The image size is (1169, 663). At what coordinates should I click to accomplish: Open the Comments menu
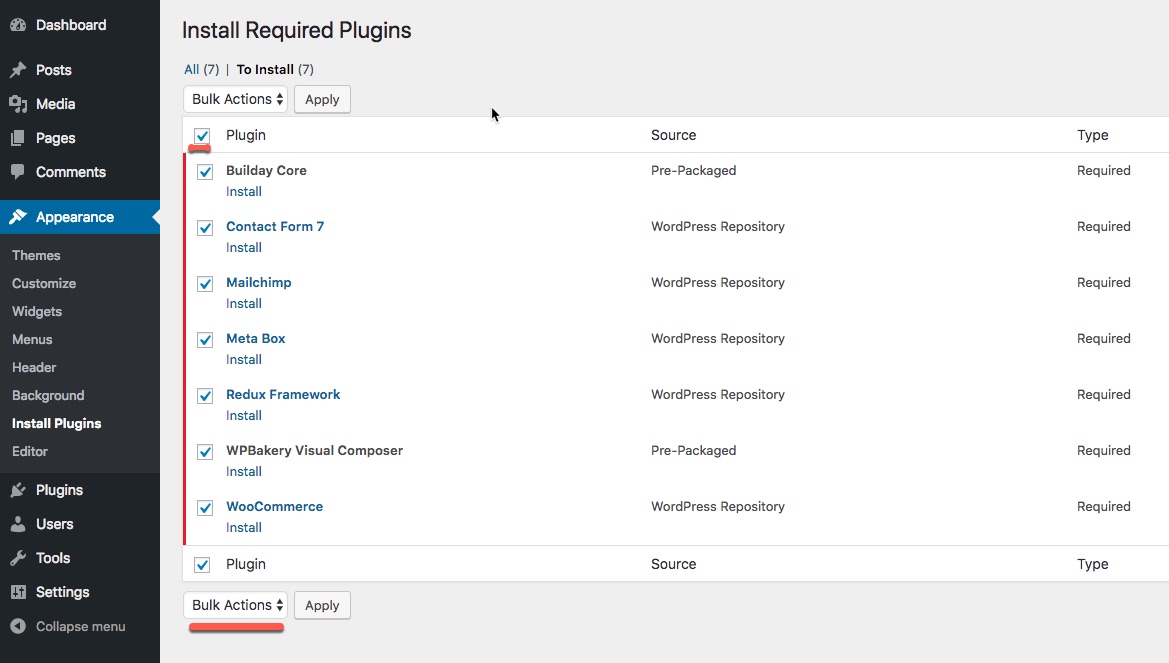(71, 172)
